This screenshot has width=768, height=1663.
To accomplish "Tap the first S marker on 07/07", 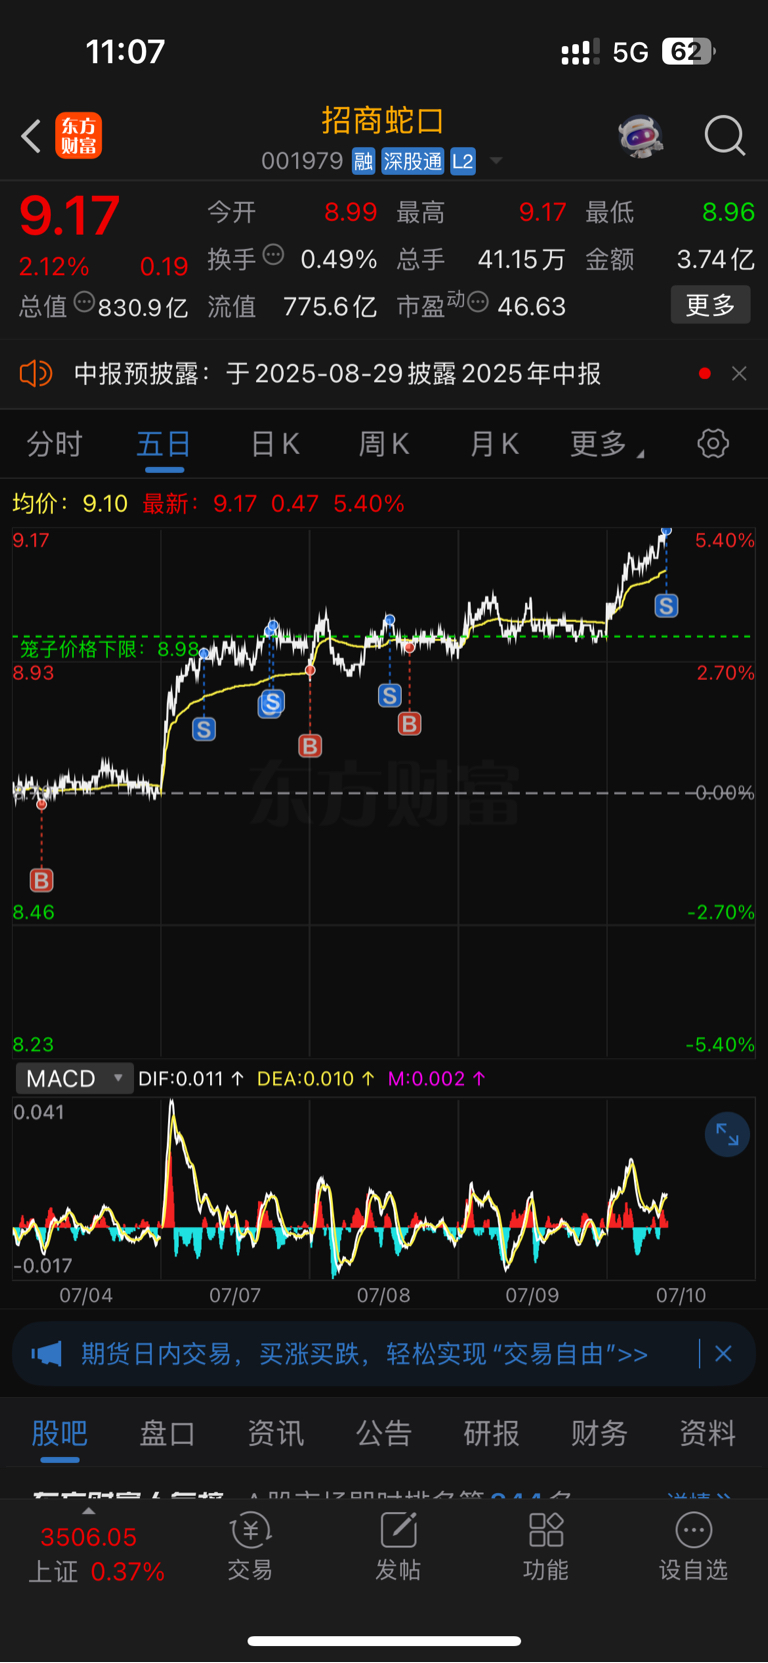I will point(204,729).
